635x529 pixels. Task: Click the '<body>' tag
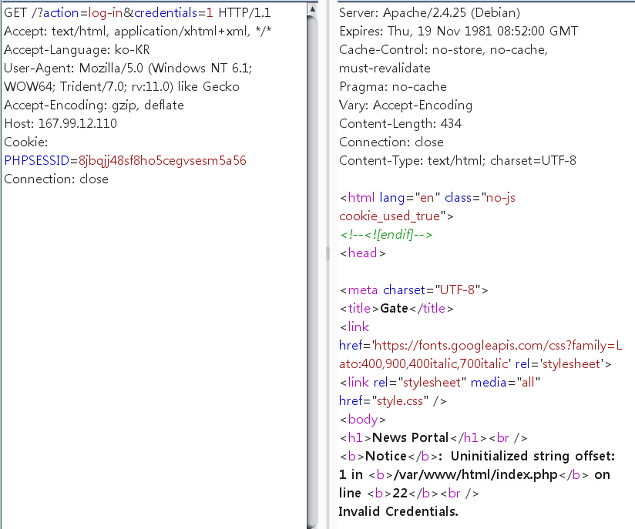(x=362, y=419)
